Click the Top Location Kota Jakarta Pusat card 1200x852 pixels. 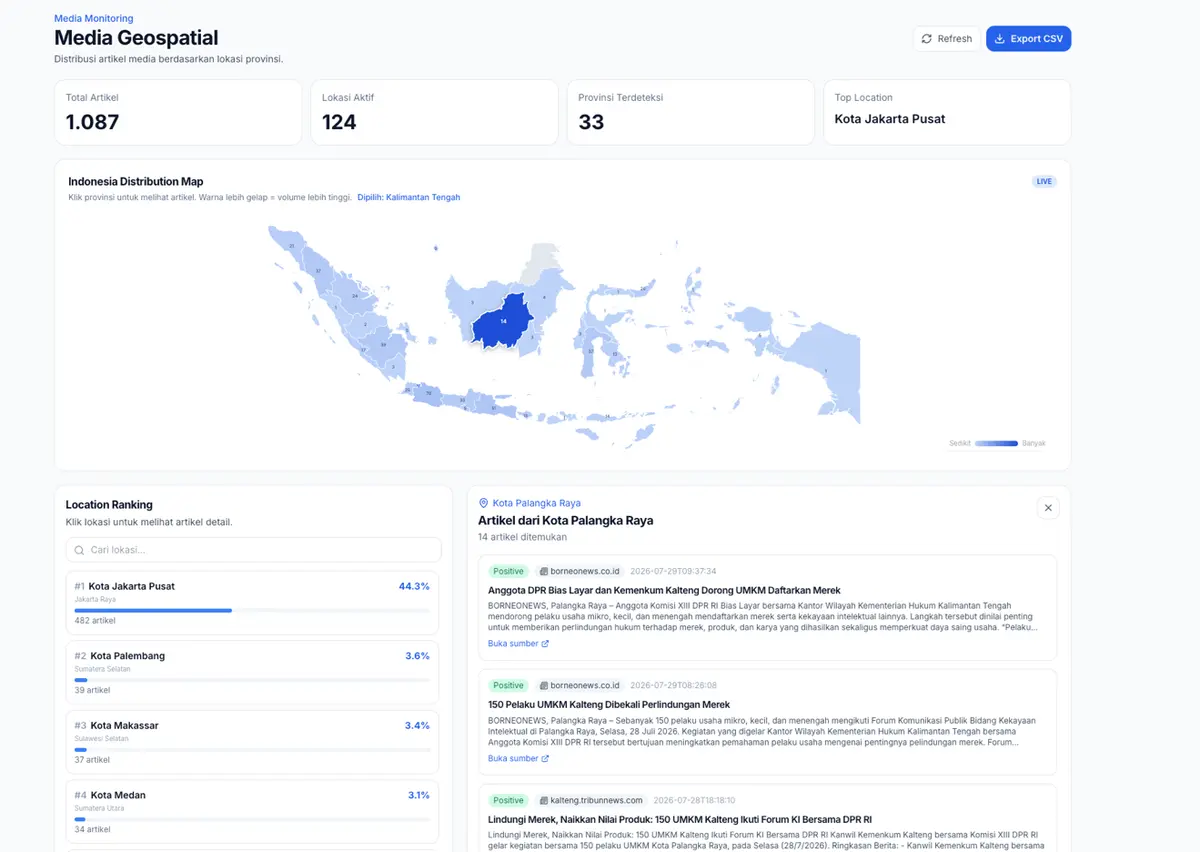point(947,112)
